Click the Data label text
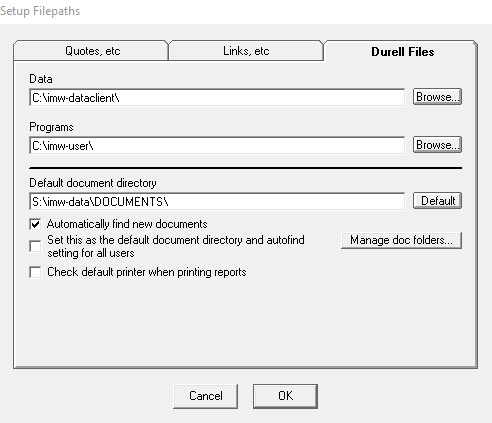This screenshot has height=423, width=492. [41, 79]
